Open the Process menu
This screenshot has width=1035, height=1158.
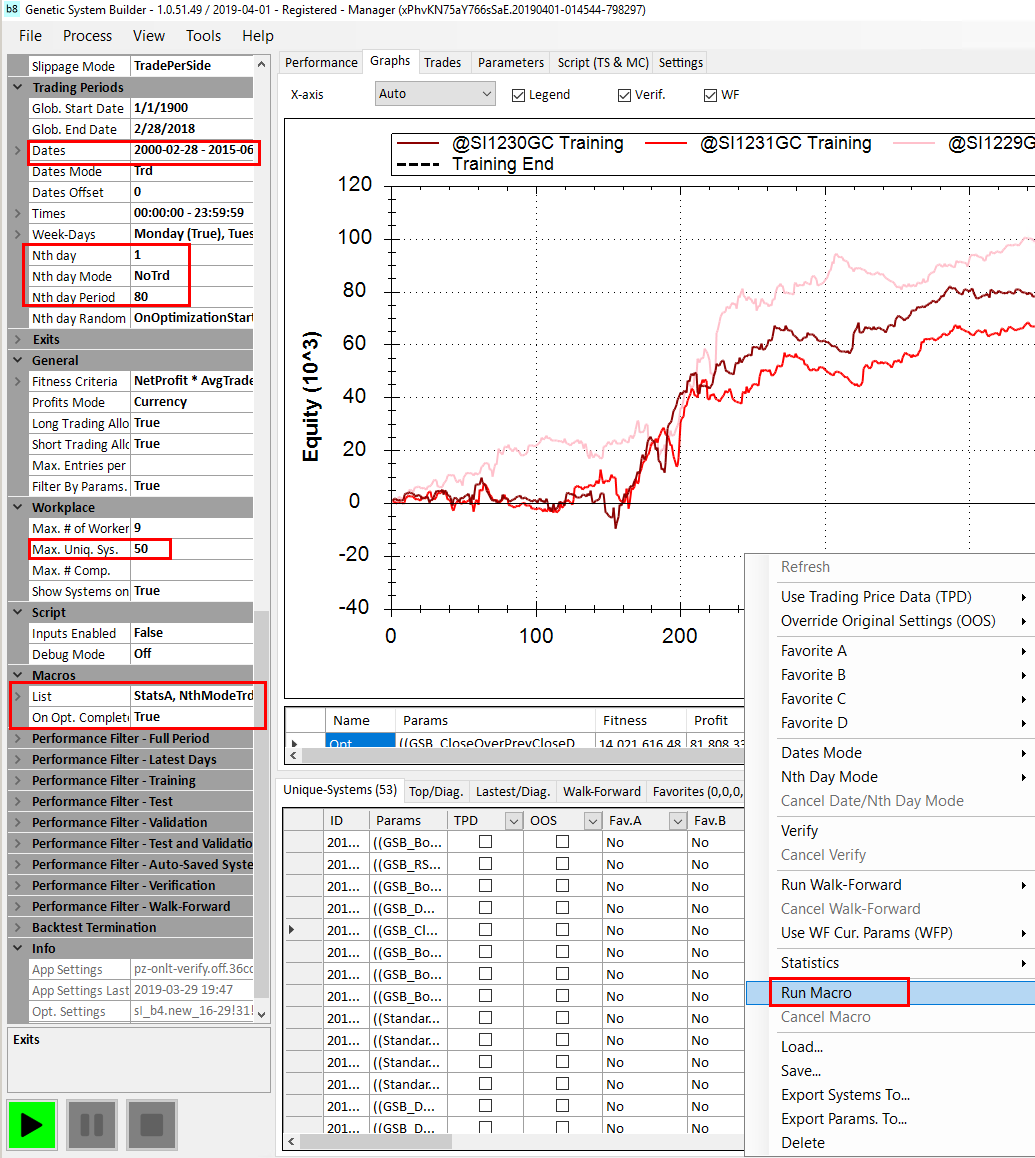point(87,35)
